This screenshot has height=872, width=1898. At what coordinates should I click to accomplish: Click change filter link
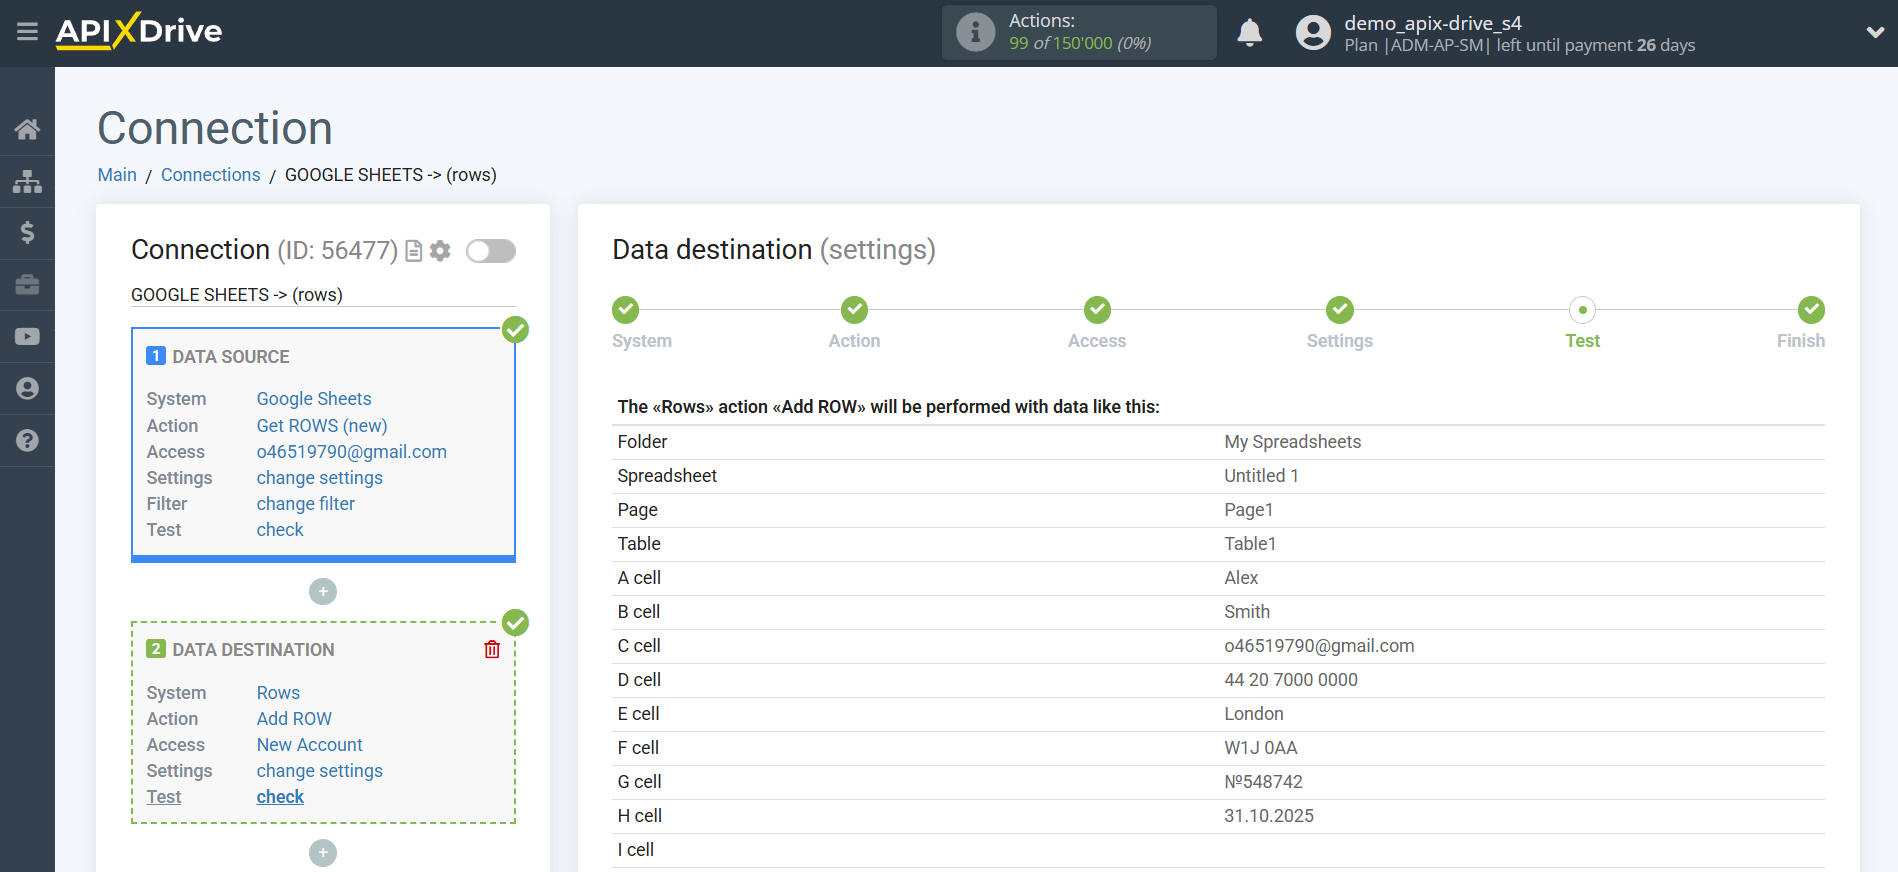coord(306,504)
